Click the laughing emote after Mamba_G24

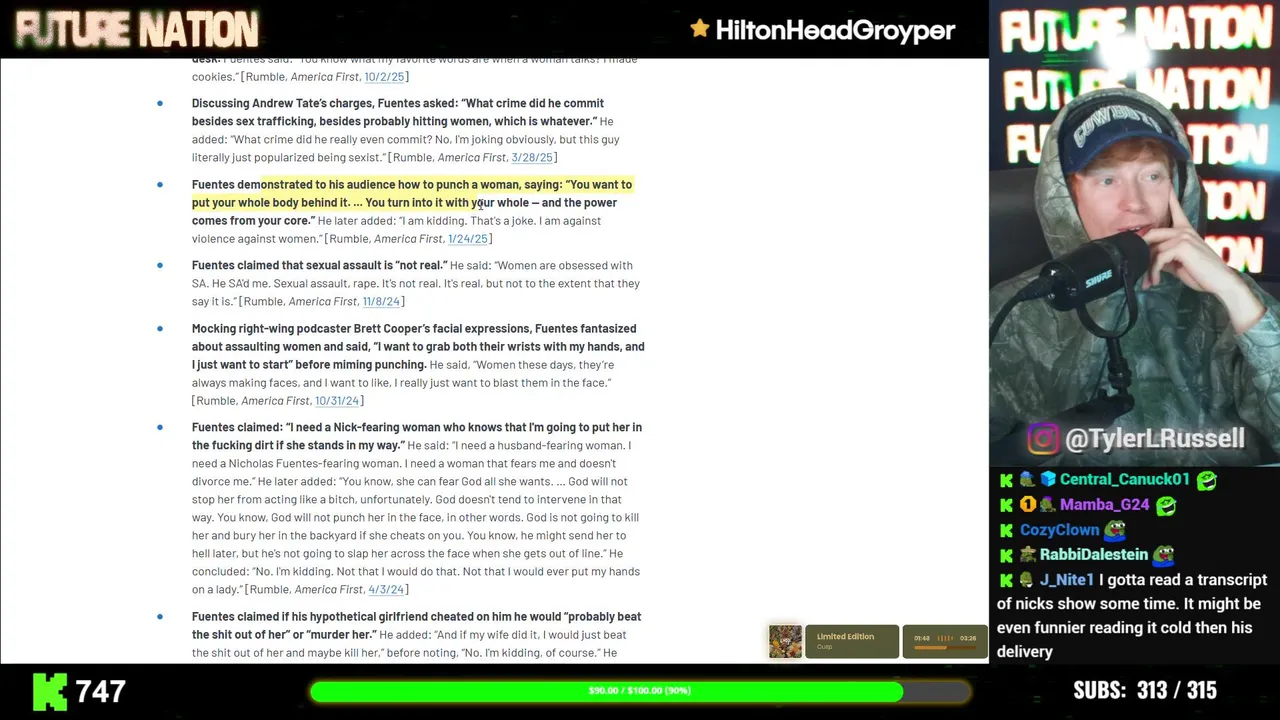pyautogui.click(x=1165, y=505)
